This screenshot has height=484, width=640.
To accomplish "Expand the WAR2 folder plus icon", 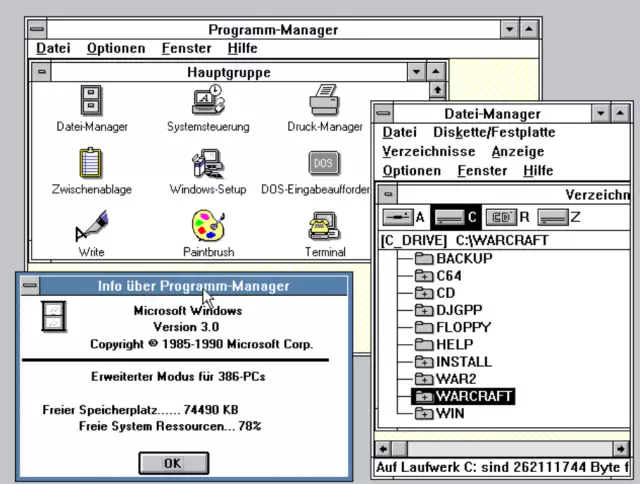I will pyautogui.click(x=424, y=379).
